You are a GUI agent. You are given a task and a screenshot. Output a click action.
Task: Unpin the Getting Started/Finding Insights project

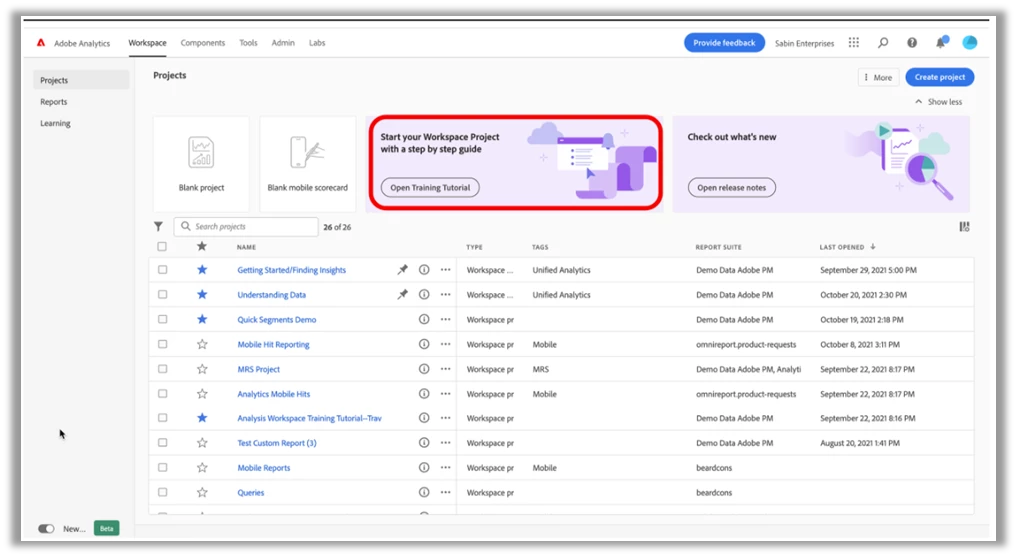[x=403, y=270]
